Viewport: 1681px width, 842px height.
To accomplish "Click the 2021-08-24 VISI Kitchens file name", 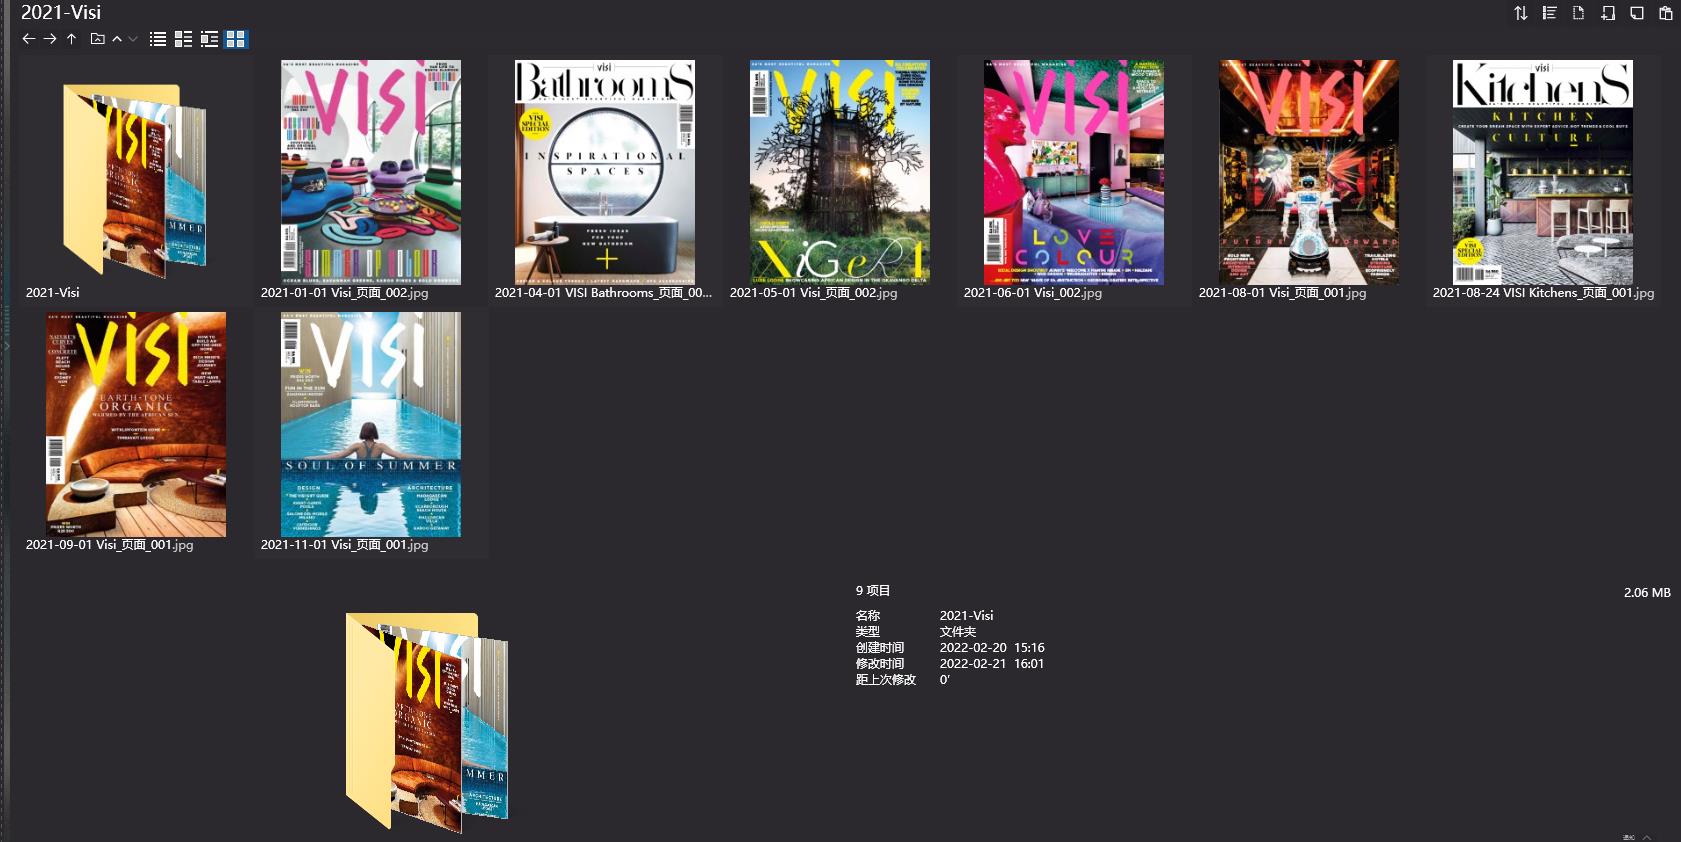I will pos(1543,293).
